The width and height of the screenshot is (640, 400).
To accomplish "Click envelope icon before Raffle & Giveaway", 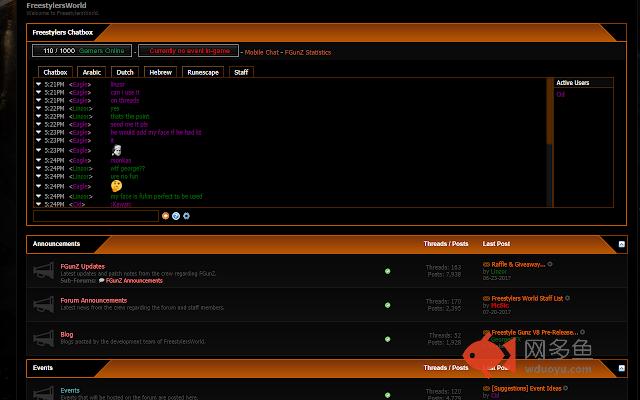I will (486, 264).
